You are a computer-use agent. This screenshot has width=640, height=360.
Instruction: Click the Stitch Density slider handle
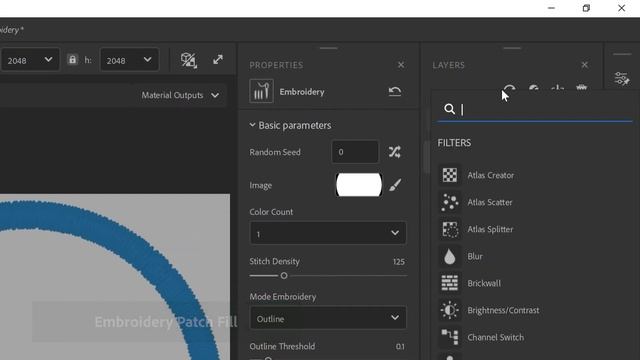click(x=284, y=276)
